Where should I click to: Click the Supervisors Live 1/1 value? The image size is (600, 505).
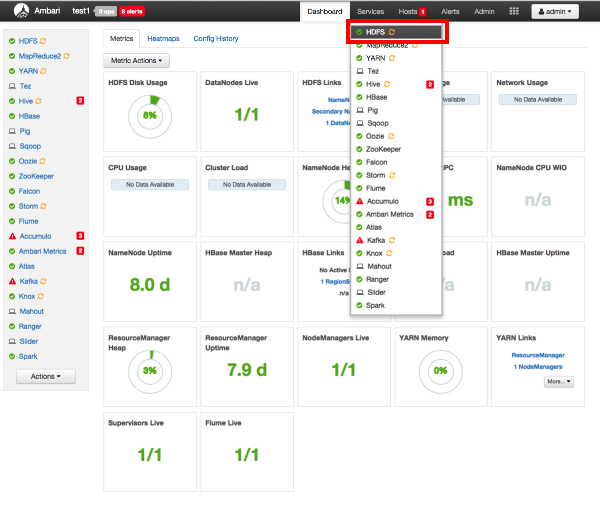coord(150,455)
